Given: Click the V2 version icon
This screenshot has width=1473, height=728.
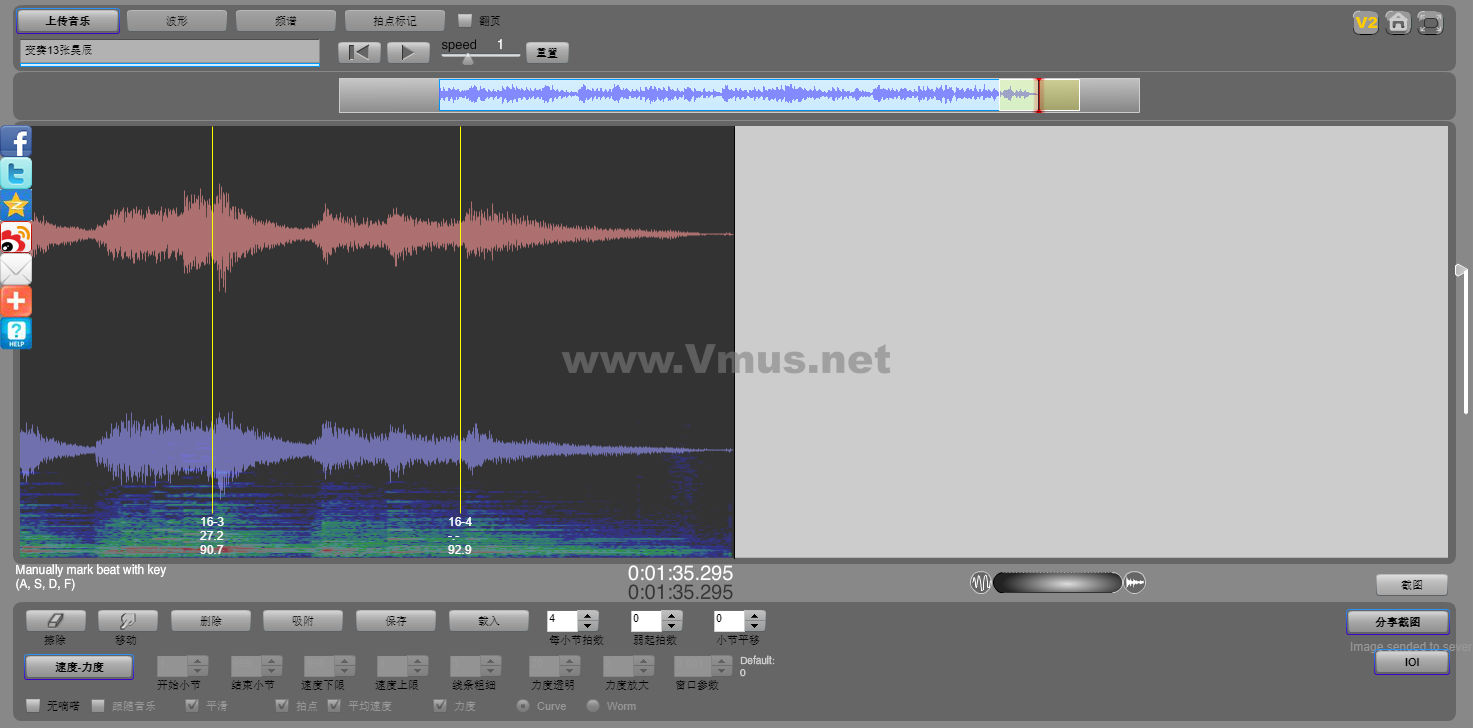Looking at the screenshot, I should [1365, 22].
